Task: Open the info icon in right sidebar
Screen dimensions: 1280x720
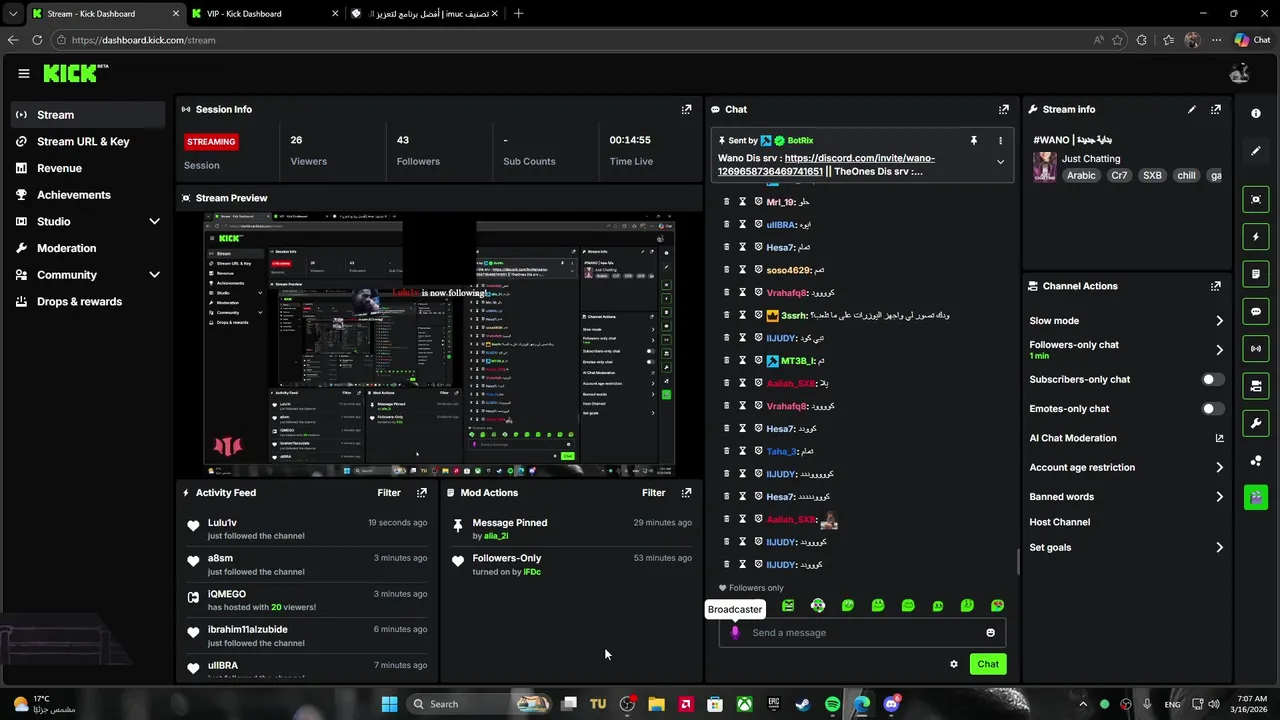Action: point(1256,113)
